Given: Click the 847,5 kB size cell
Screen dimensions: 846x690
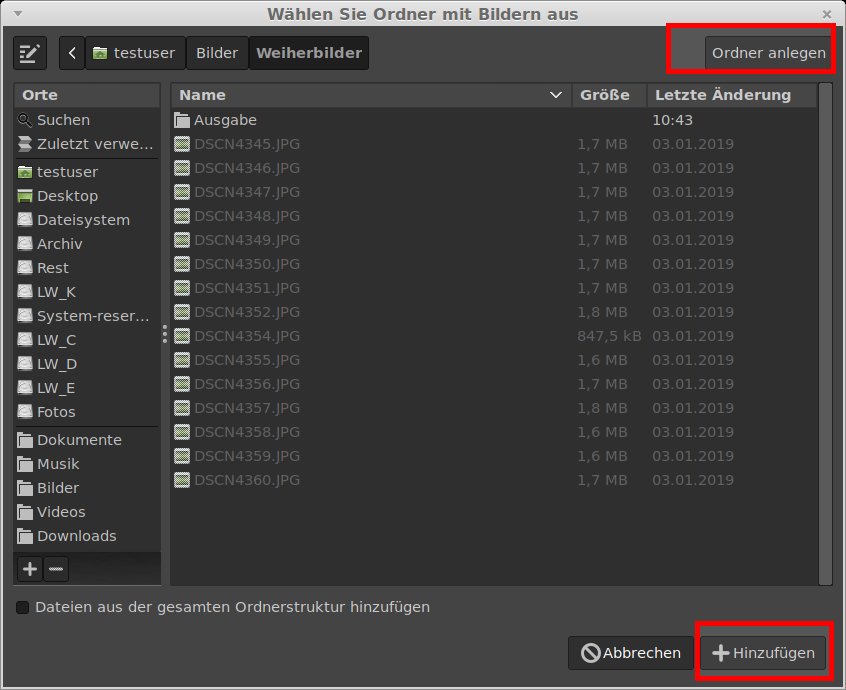Looking at the screenshot, I should pyautogui.click(x=609, y=336).
